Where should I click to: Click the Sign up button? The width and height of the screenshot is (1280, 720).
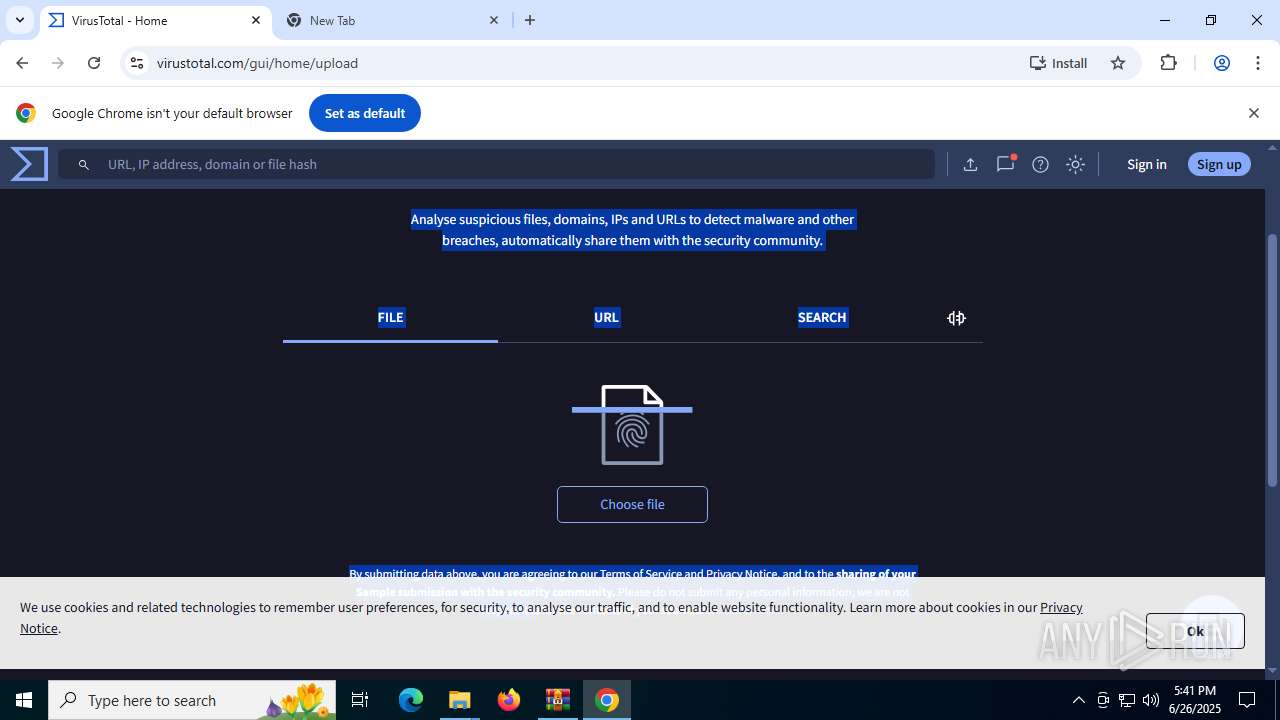[1219, 164]
